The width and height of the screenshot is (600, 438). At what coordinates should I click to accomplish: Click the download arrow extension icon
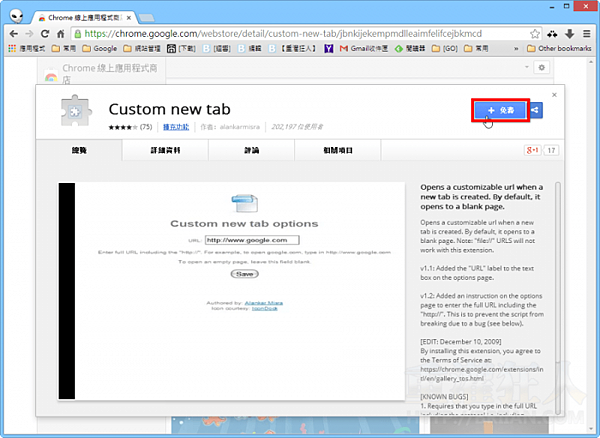coord(570,34)
